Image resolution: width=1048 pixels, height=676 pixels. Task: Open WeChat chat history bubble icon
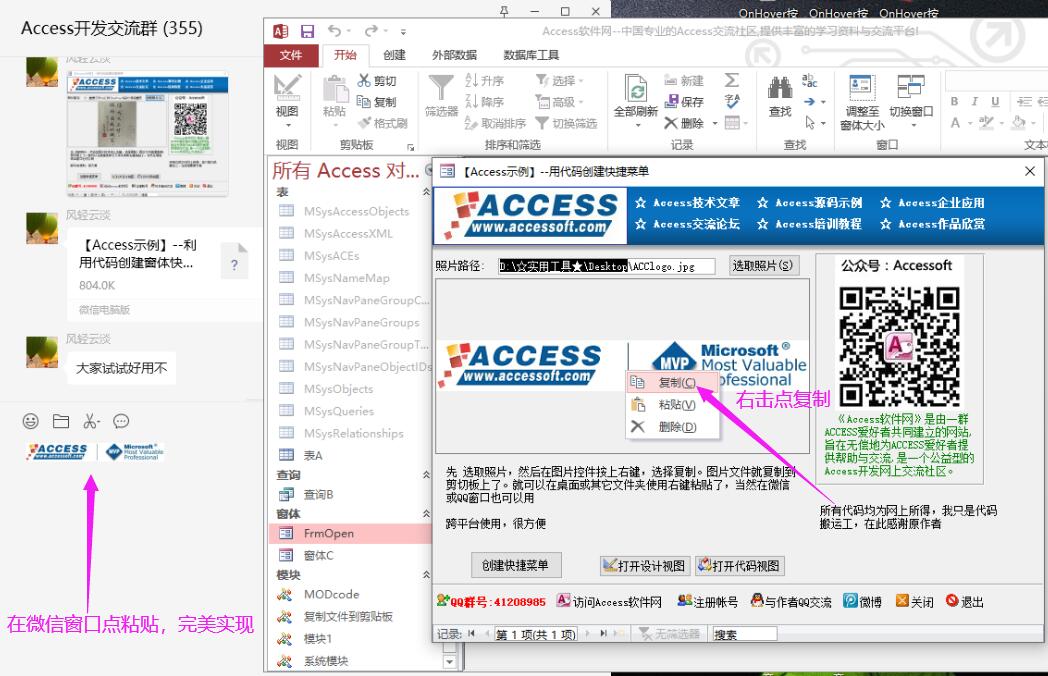click(x=121, y=421)
